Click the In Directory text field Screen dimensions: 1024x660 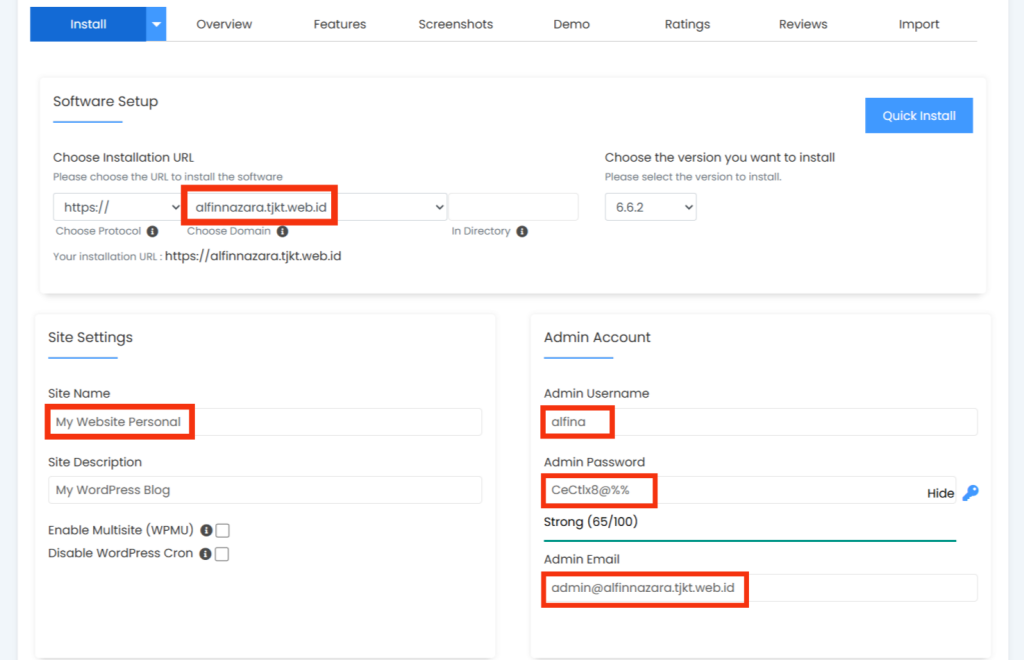[513, 207]
